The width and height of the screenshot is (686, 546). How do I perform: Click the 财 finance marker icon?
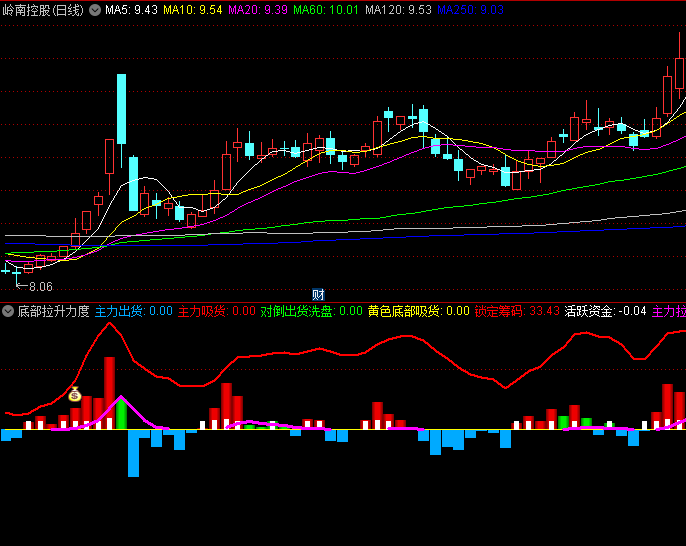tap(318, 294)
